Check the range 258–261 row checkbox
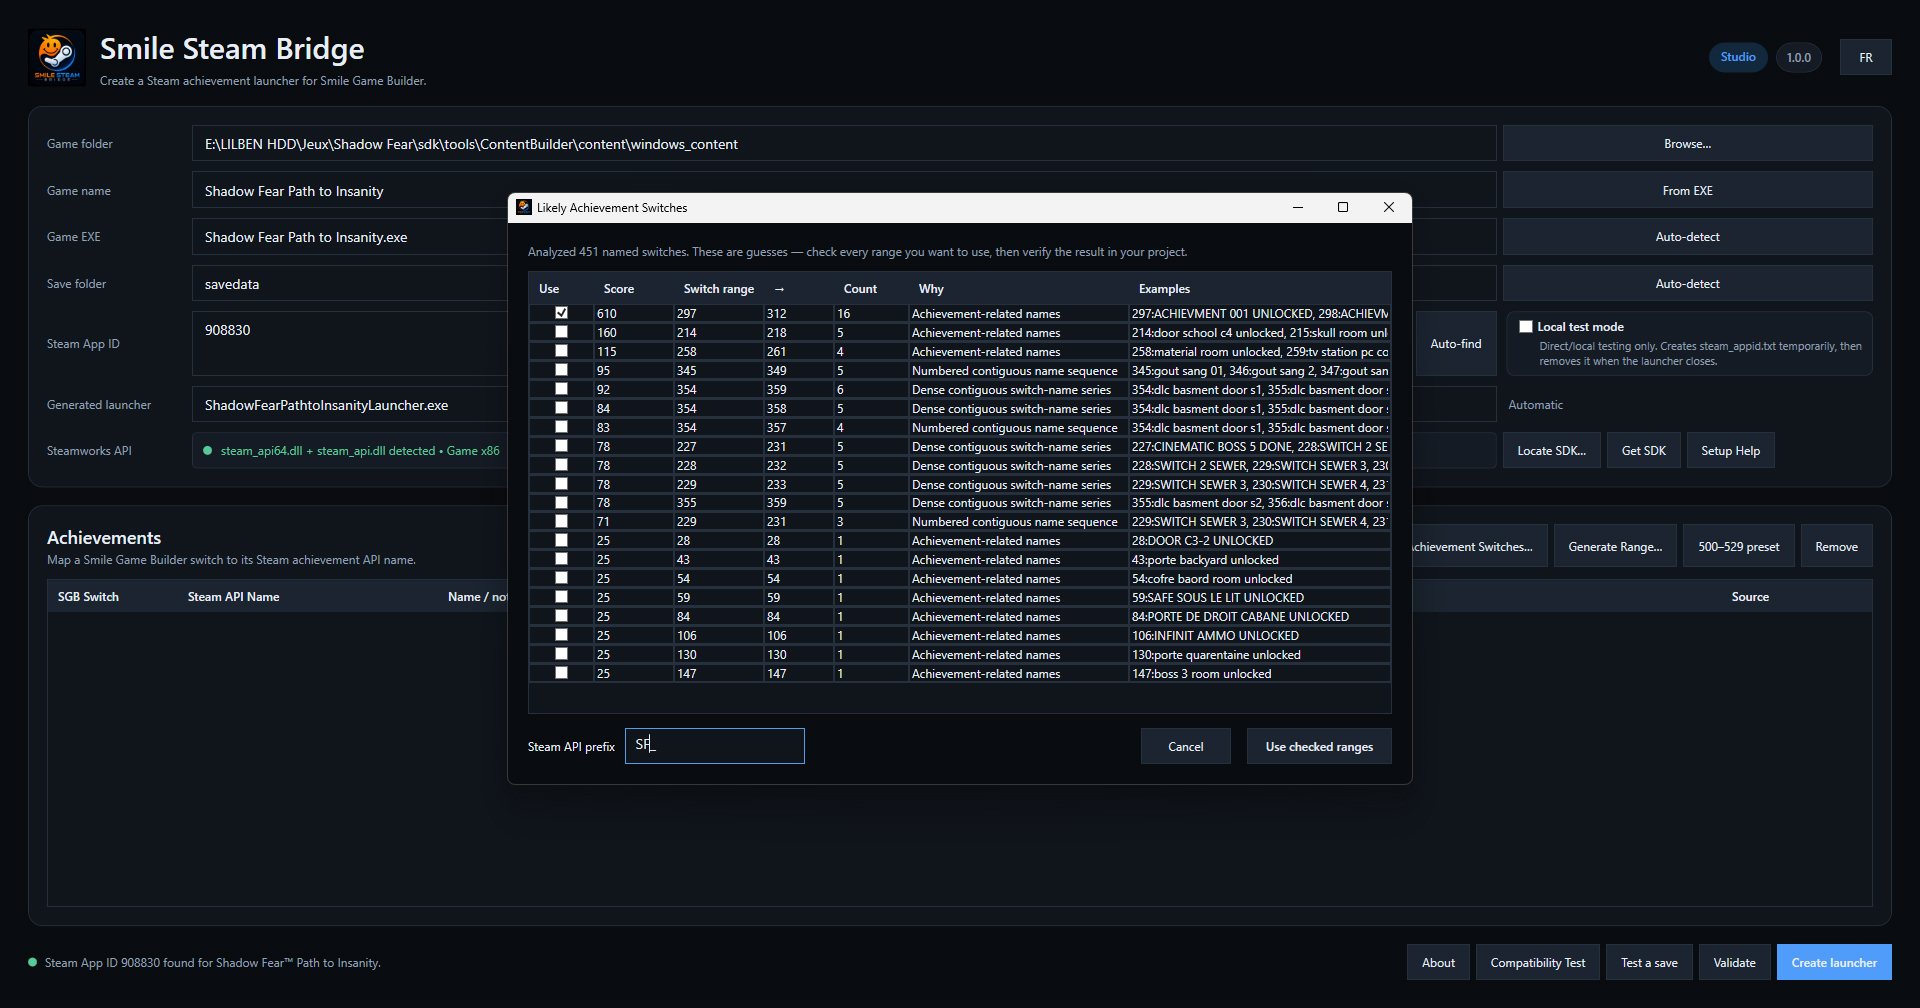The height and width of the screenshot is (1008, 1920). pos(561,351)
